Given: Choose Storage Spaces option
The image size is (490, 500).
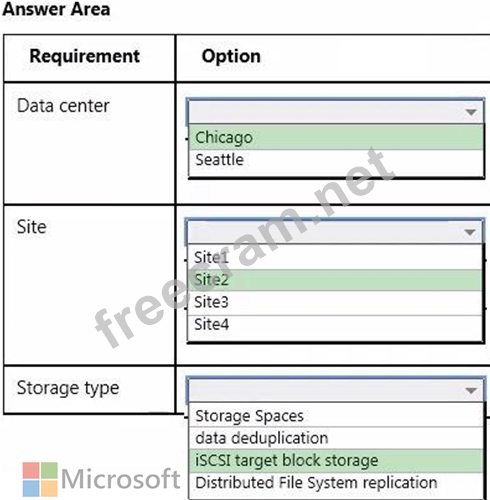Looking at the screenshot, I should click(x=336, y=416).
